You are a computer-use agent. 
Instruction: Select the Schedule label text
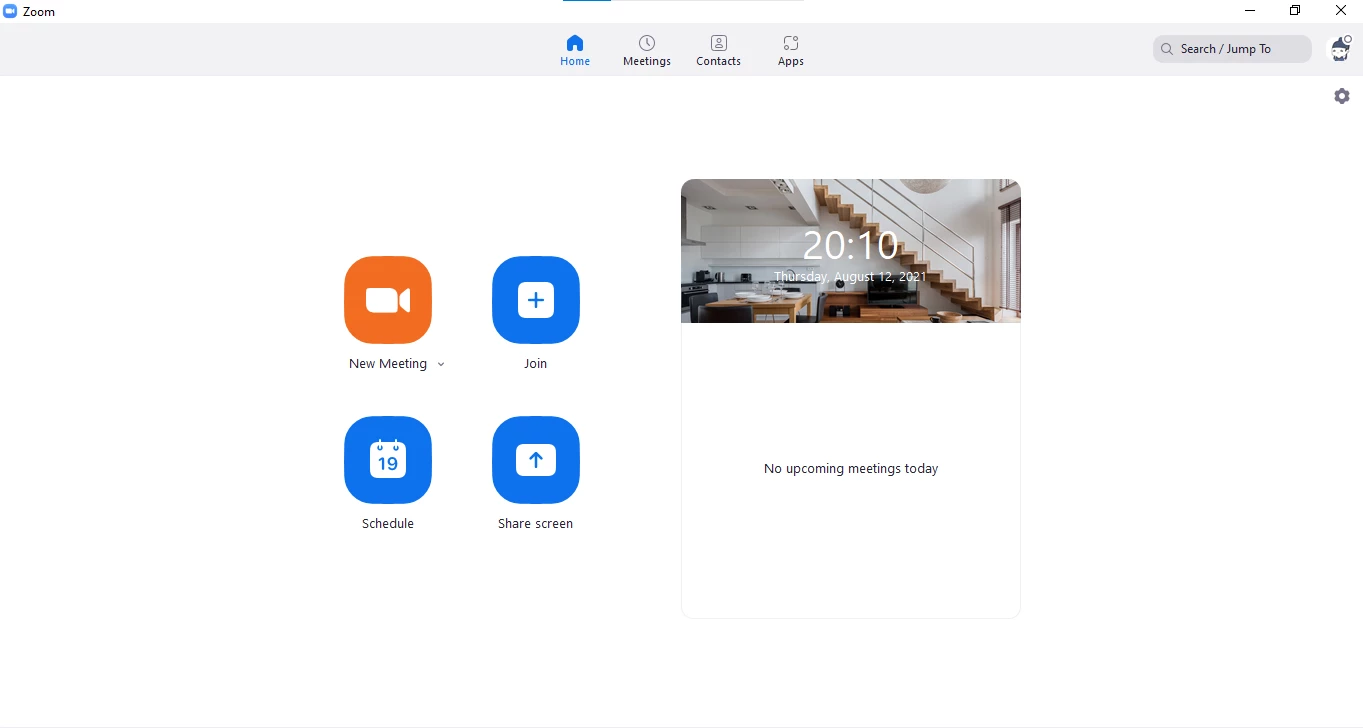pos(388,524)
